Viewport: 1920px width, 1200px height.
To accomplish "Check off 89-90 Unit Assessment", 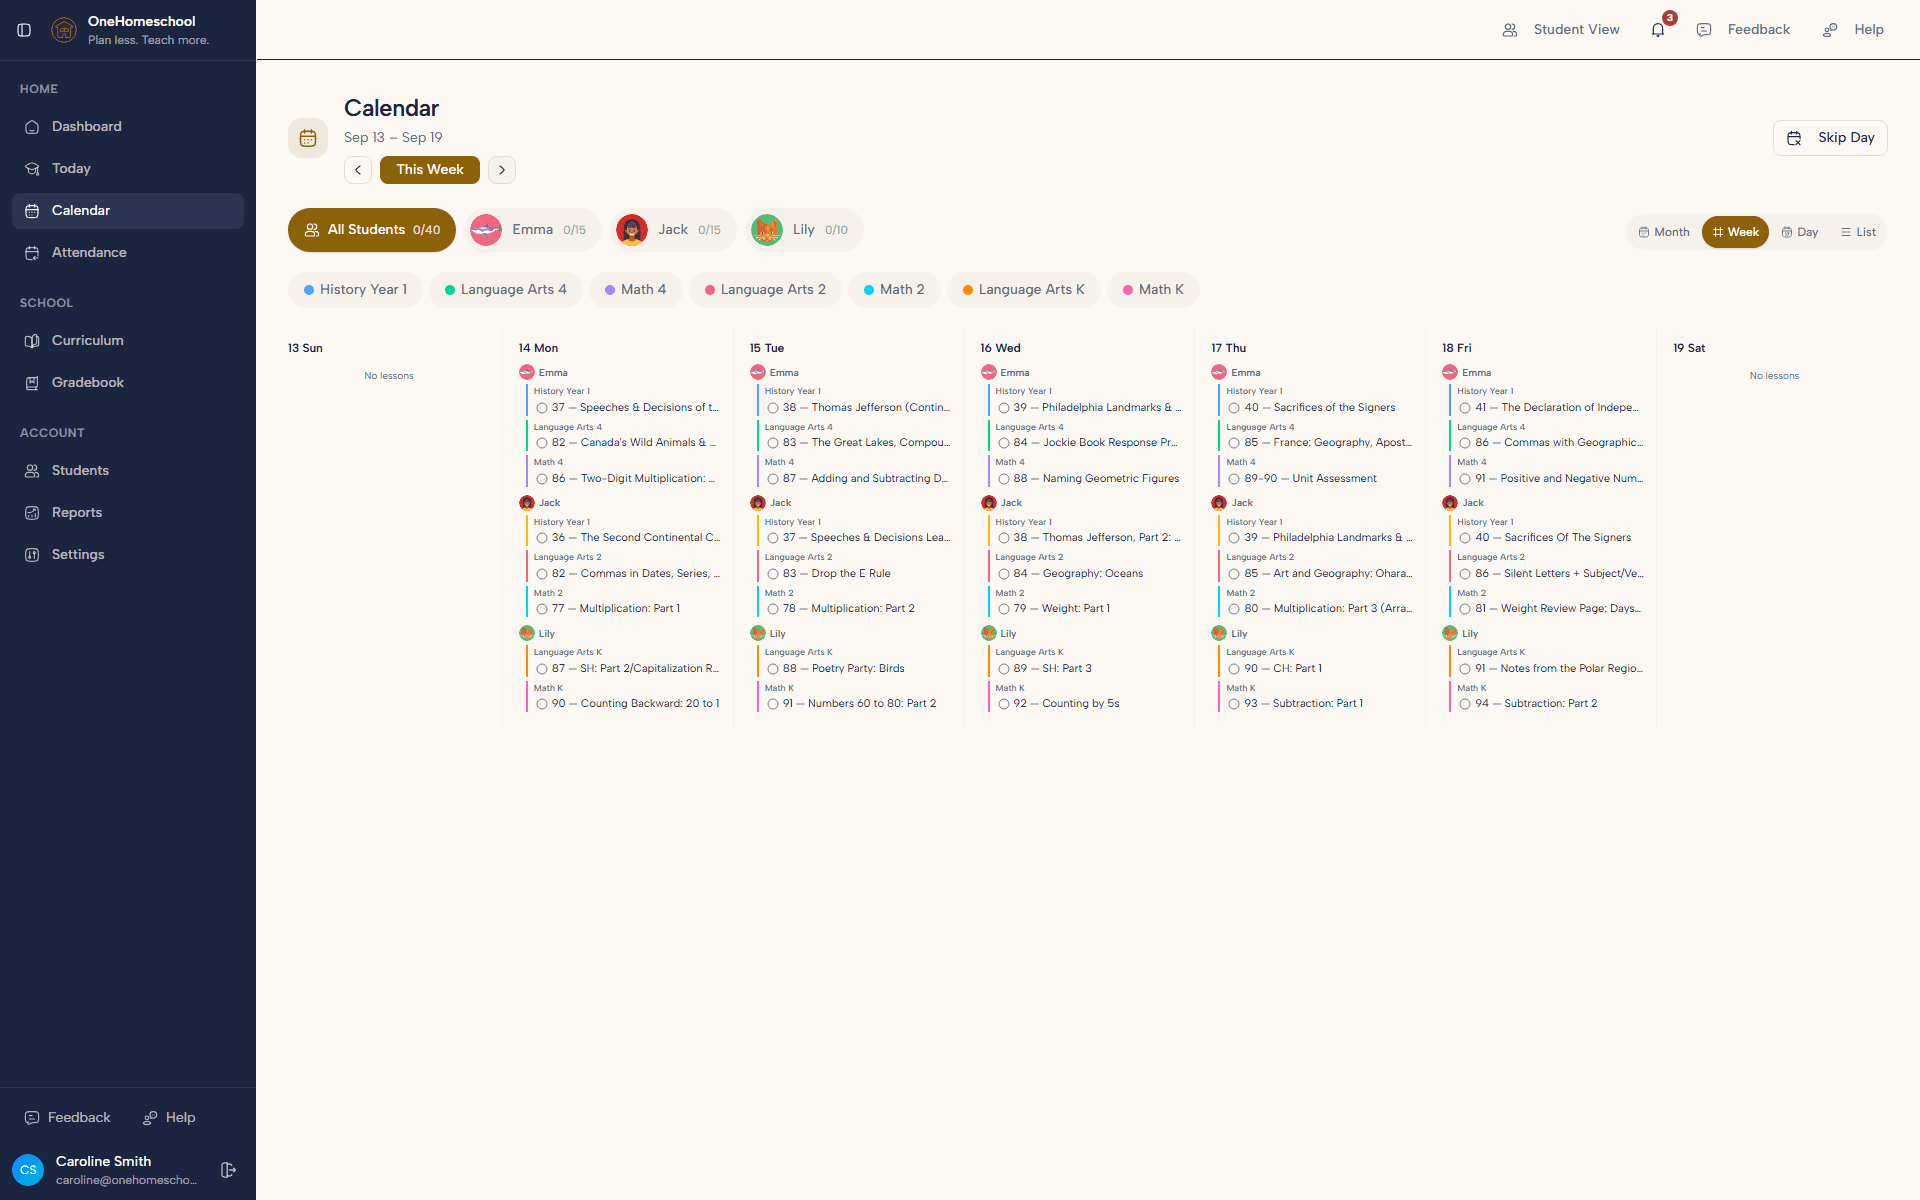I will click(x=1234, y=479).
